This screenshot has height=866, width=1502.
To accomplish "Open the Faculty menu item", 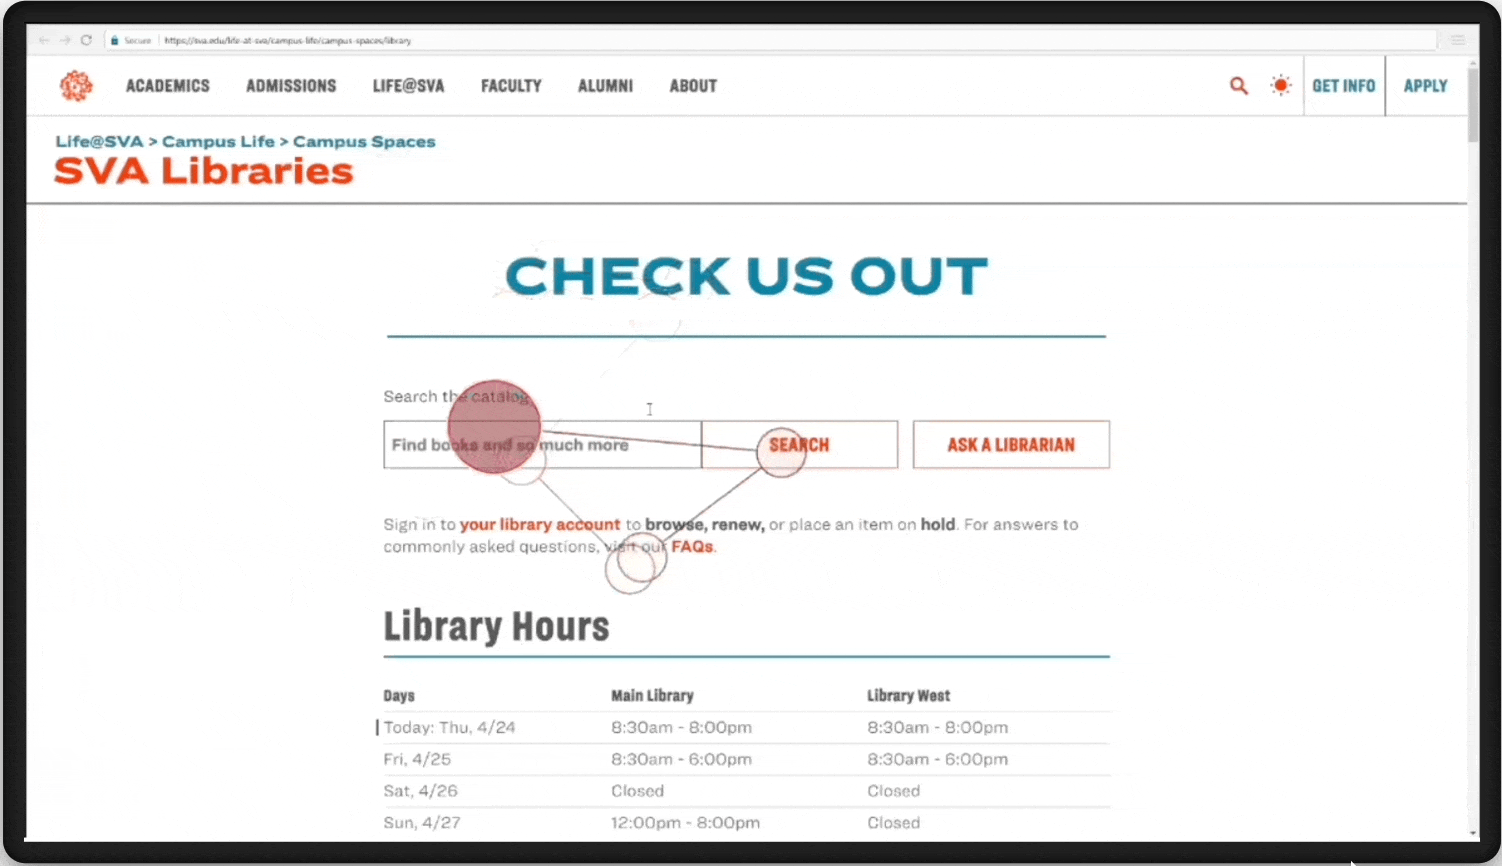I will coord(511,86).
